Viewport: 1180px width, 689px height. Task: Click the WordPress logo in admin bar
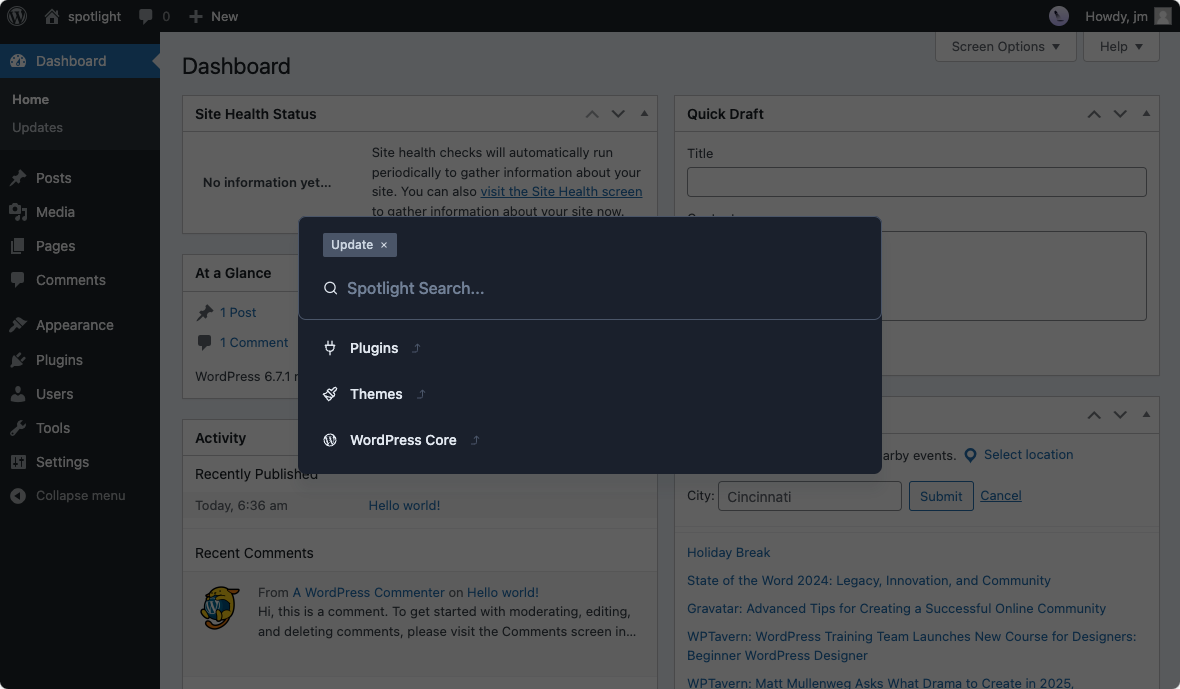17,16
